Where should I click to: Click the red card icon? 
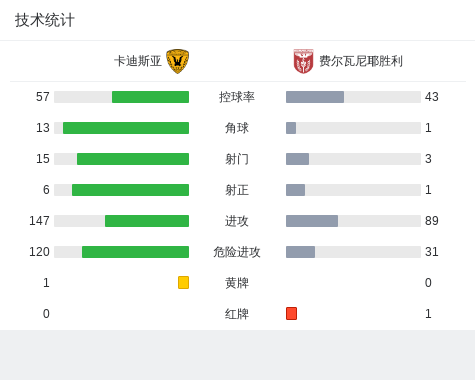pyautogui.click(x=291, y=313)
